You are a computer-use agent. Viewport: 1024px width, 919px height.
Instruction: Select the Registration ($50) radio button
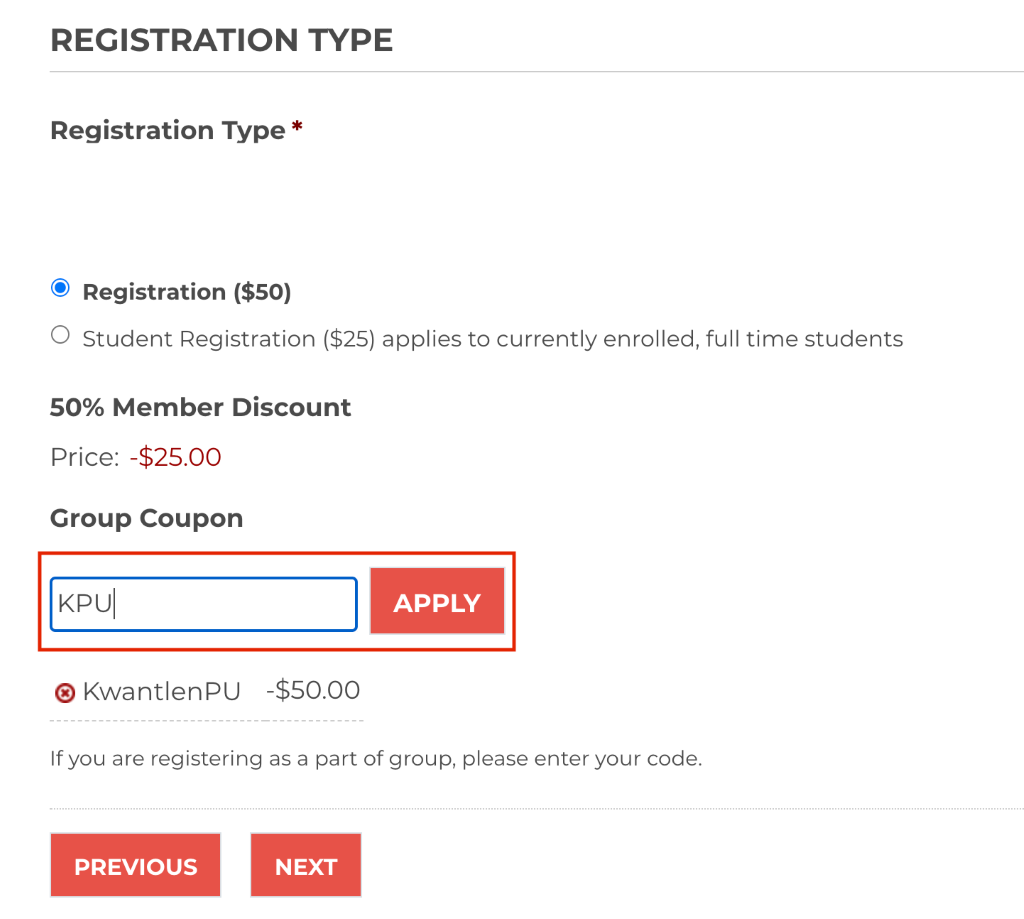60,288
